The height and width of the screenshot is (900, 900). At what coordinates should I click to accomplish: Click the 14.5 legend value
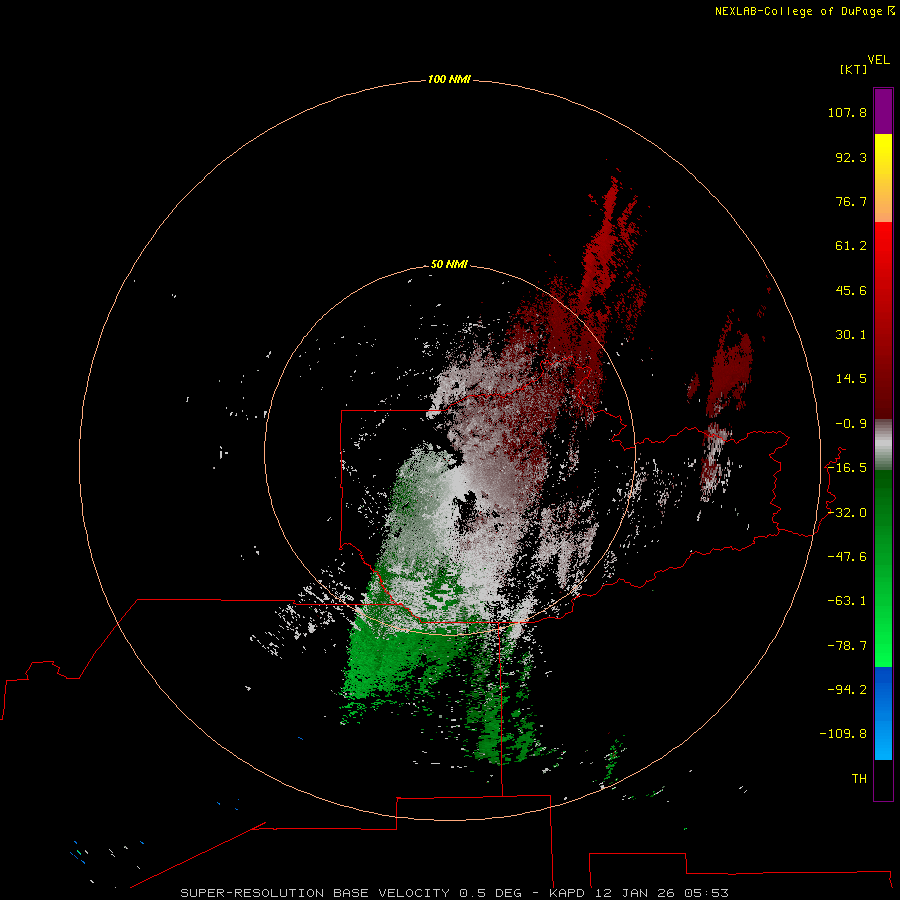(x=851, y=379)
